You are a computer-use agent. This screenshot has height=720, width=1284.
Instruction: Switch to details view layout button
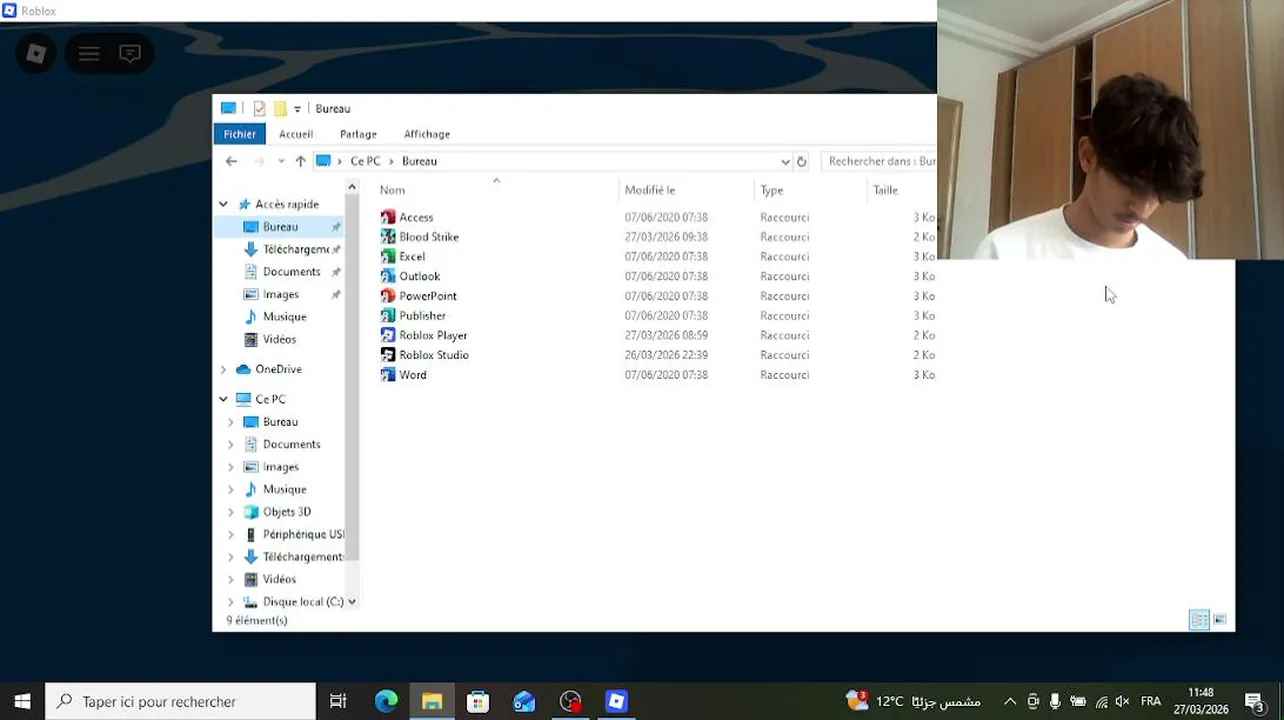(1199, 620)
